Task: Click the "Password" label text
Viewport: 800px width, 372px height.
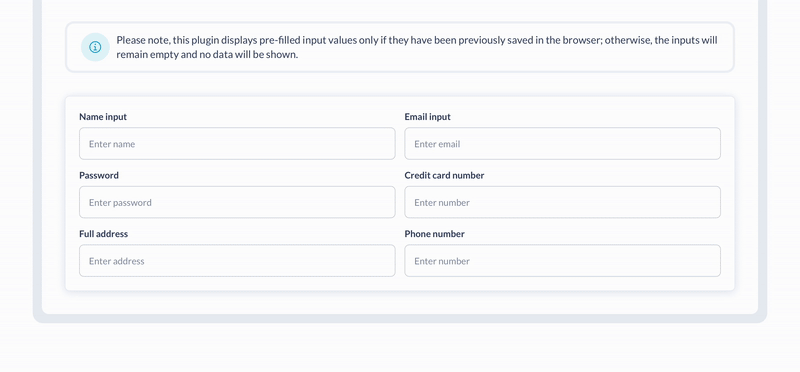Action: tap(99, 176)
